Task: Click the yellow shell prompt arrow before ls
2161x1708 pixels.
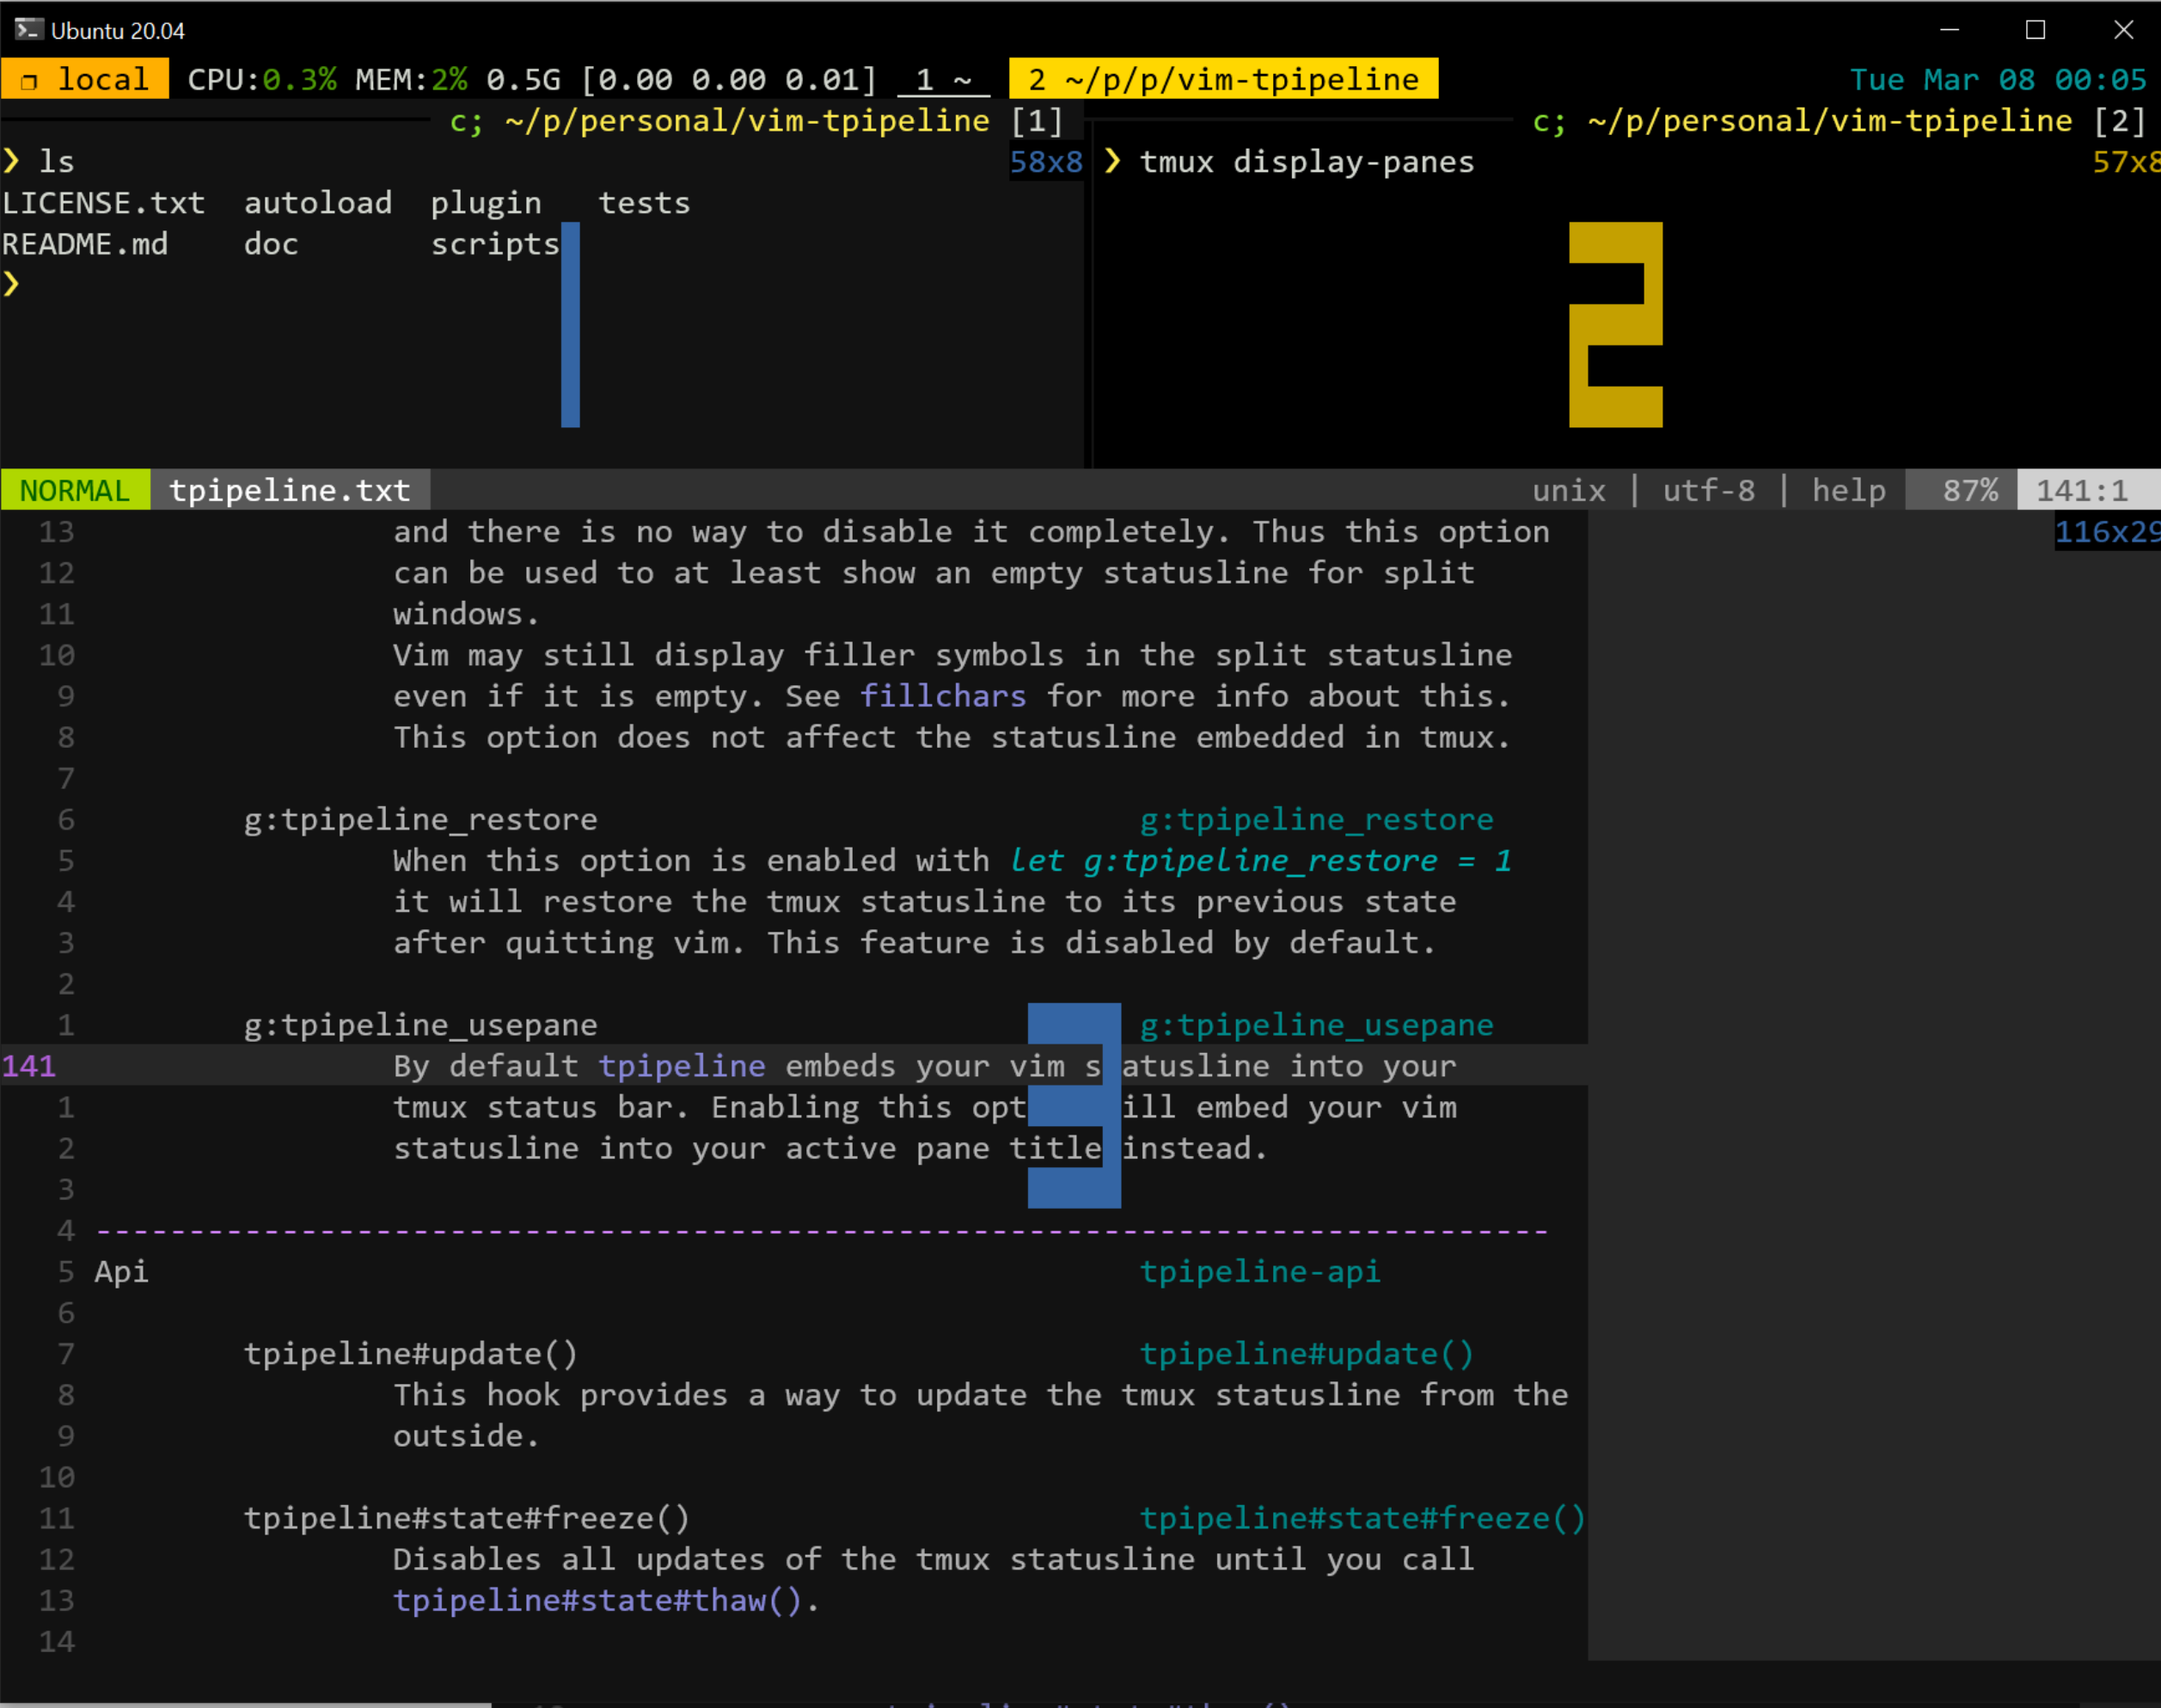Action: tap(12, 161)
